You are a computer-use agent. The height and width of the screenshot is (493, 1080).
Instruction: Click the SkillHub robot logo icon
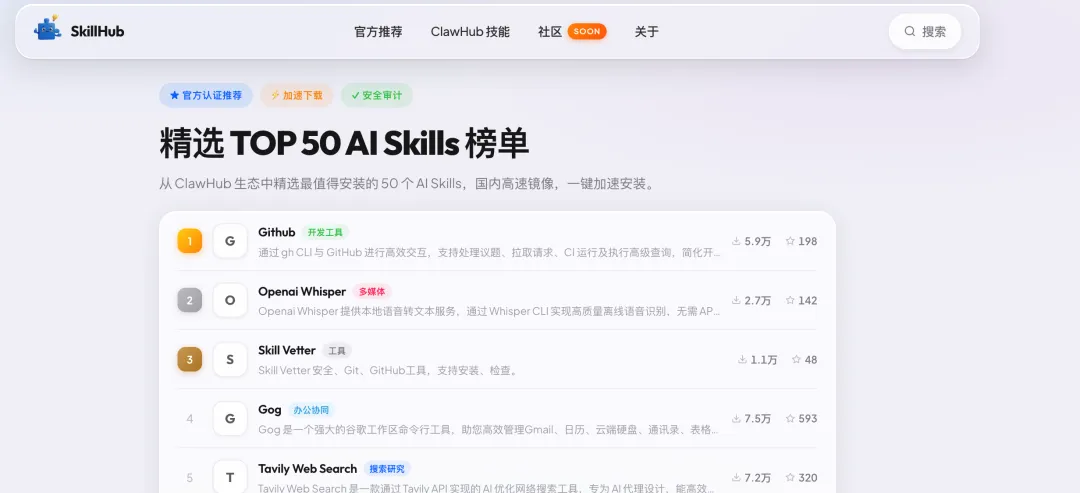48,29
